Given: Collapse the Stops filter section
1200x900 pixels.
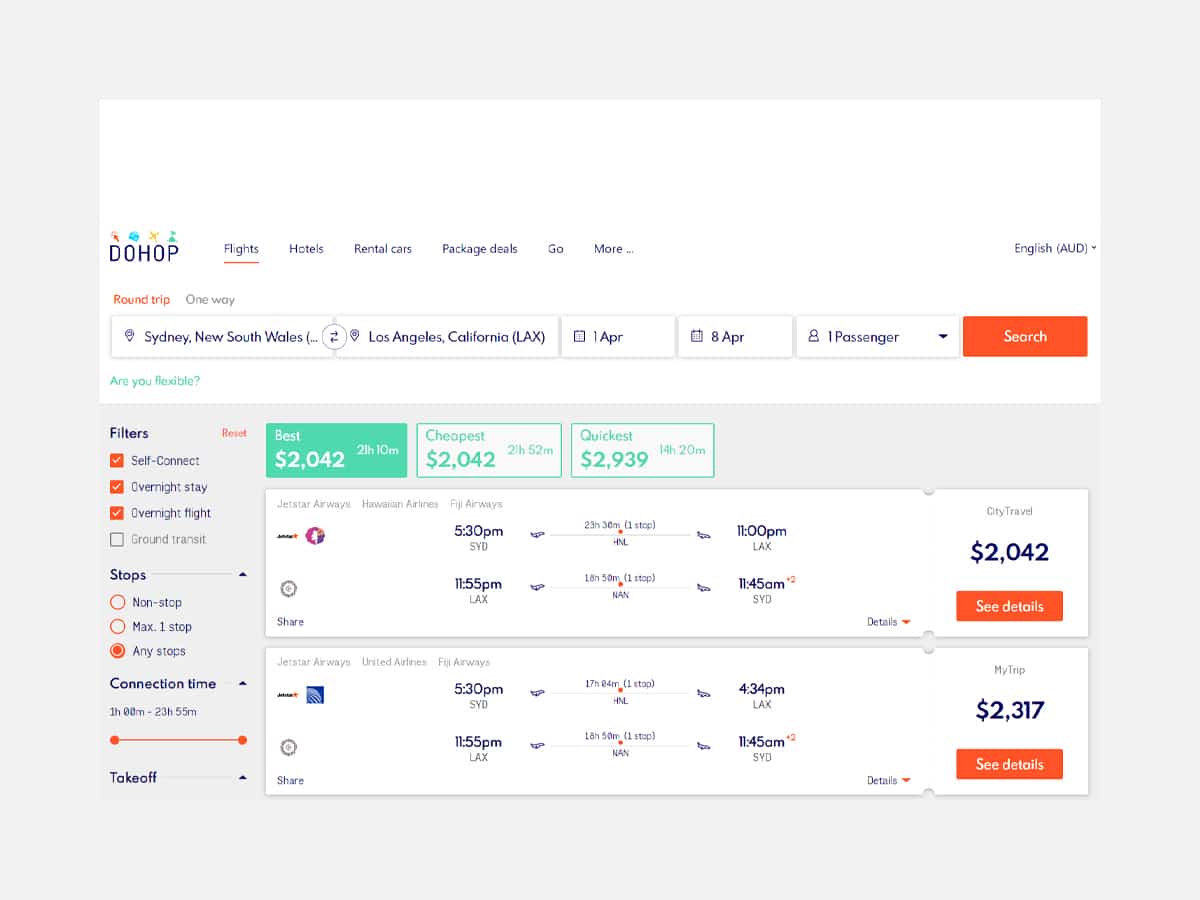Looking at the screenshot, I should click(x=242, y=575).
